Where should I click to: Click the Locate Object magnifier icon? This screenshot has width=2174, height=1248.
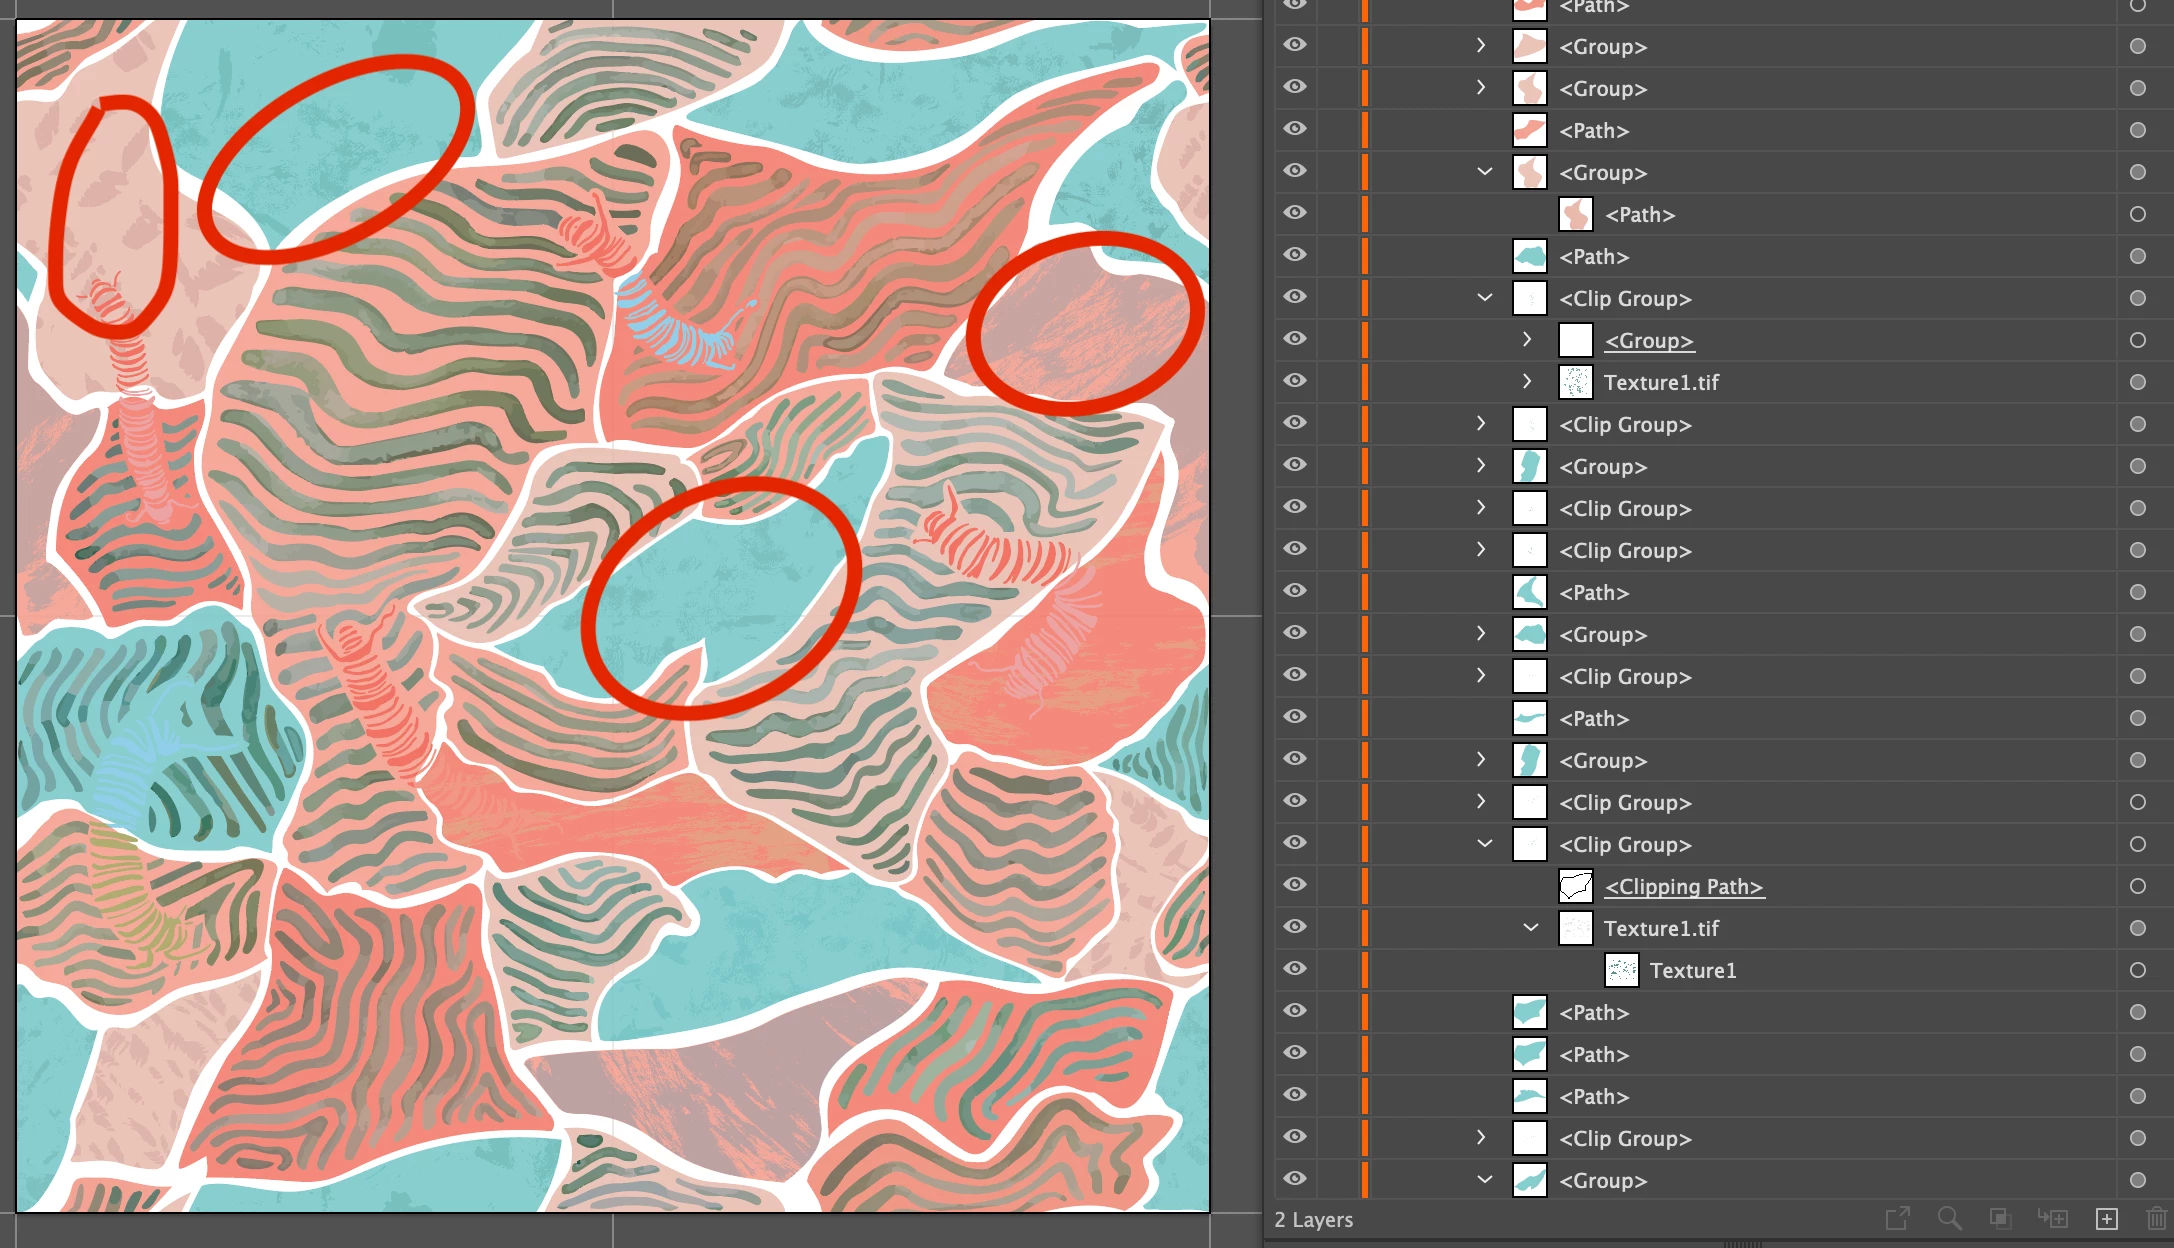tap(1948, 1218)
